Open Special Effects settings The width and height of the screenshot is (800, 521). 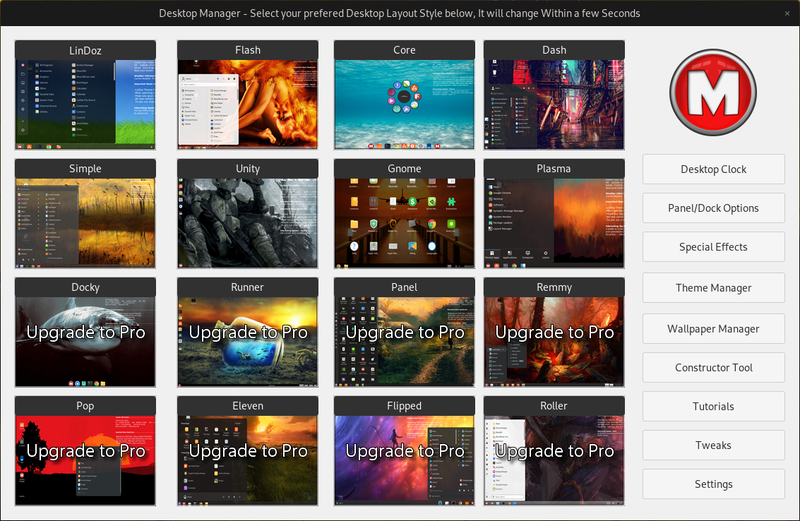(x=713, y=247)
